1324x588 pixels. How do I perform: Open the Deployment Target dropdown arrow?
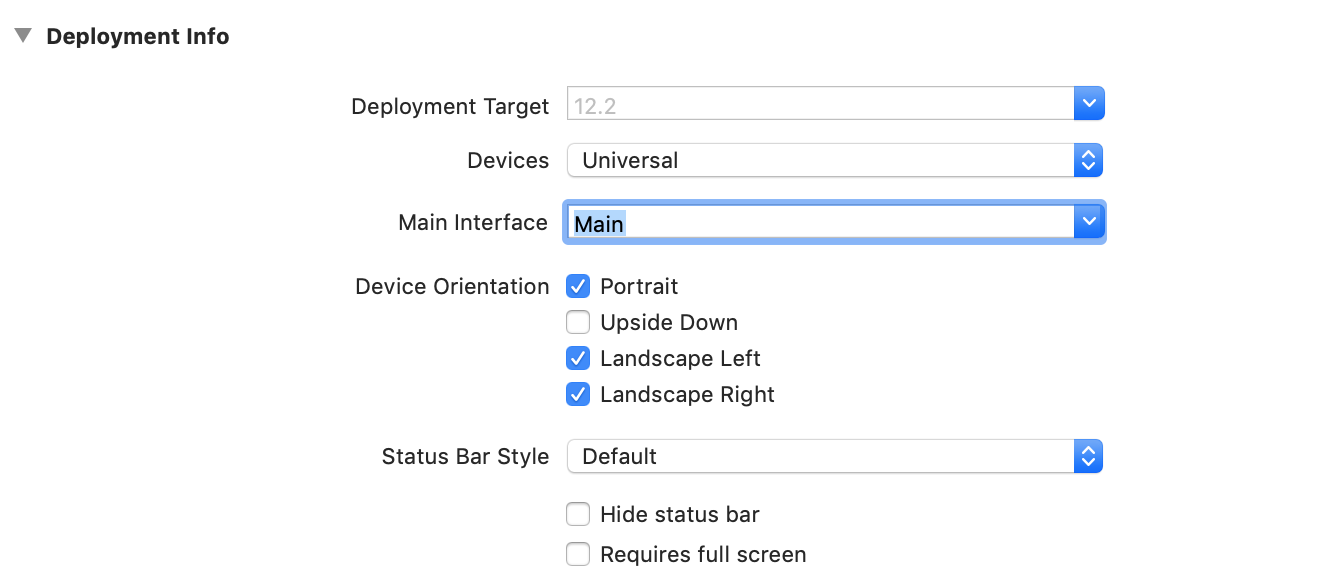pyautogui.click(x=1089, y=104)
